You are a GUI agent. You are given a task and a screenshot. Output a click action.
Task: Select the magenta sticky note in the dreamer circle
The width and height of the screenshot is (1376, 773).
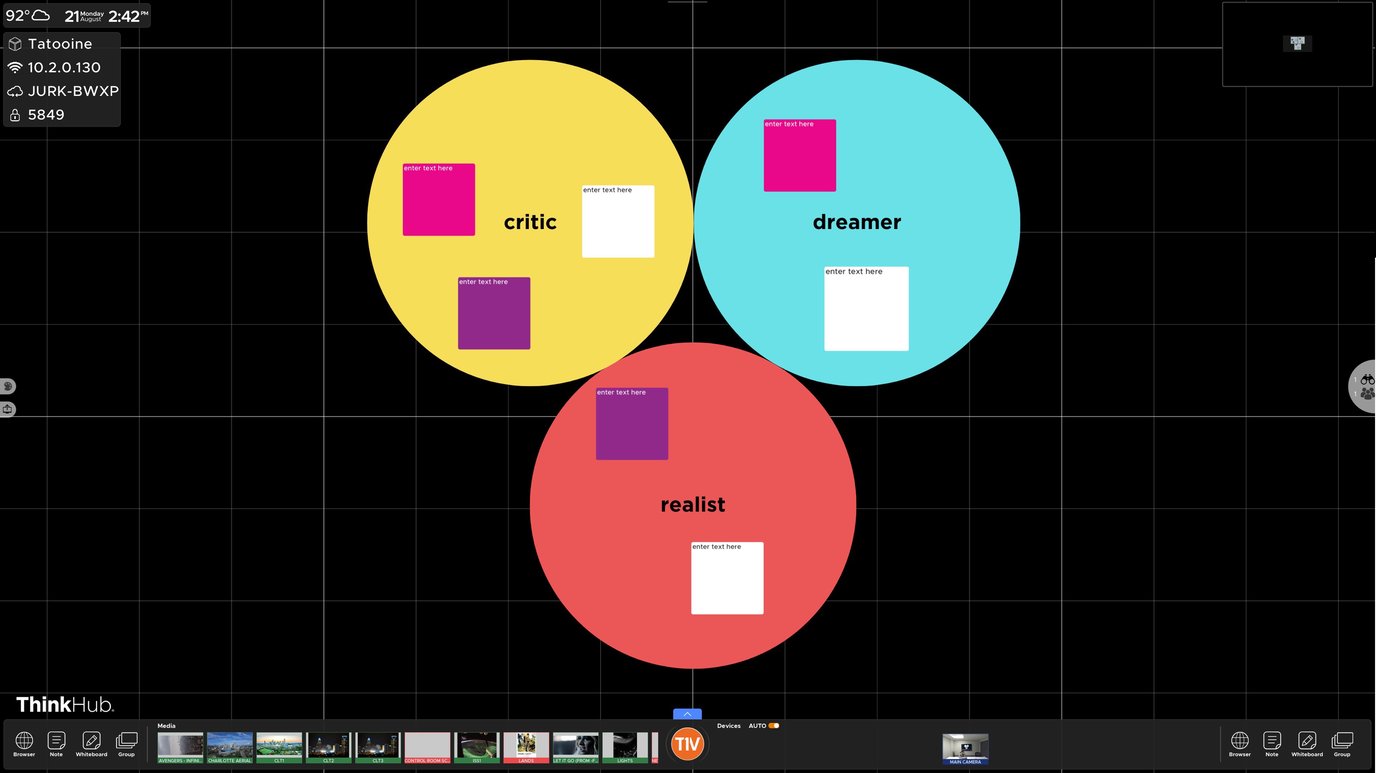click(800, 155)
